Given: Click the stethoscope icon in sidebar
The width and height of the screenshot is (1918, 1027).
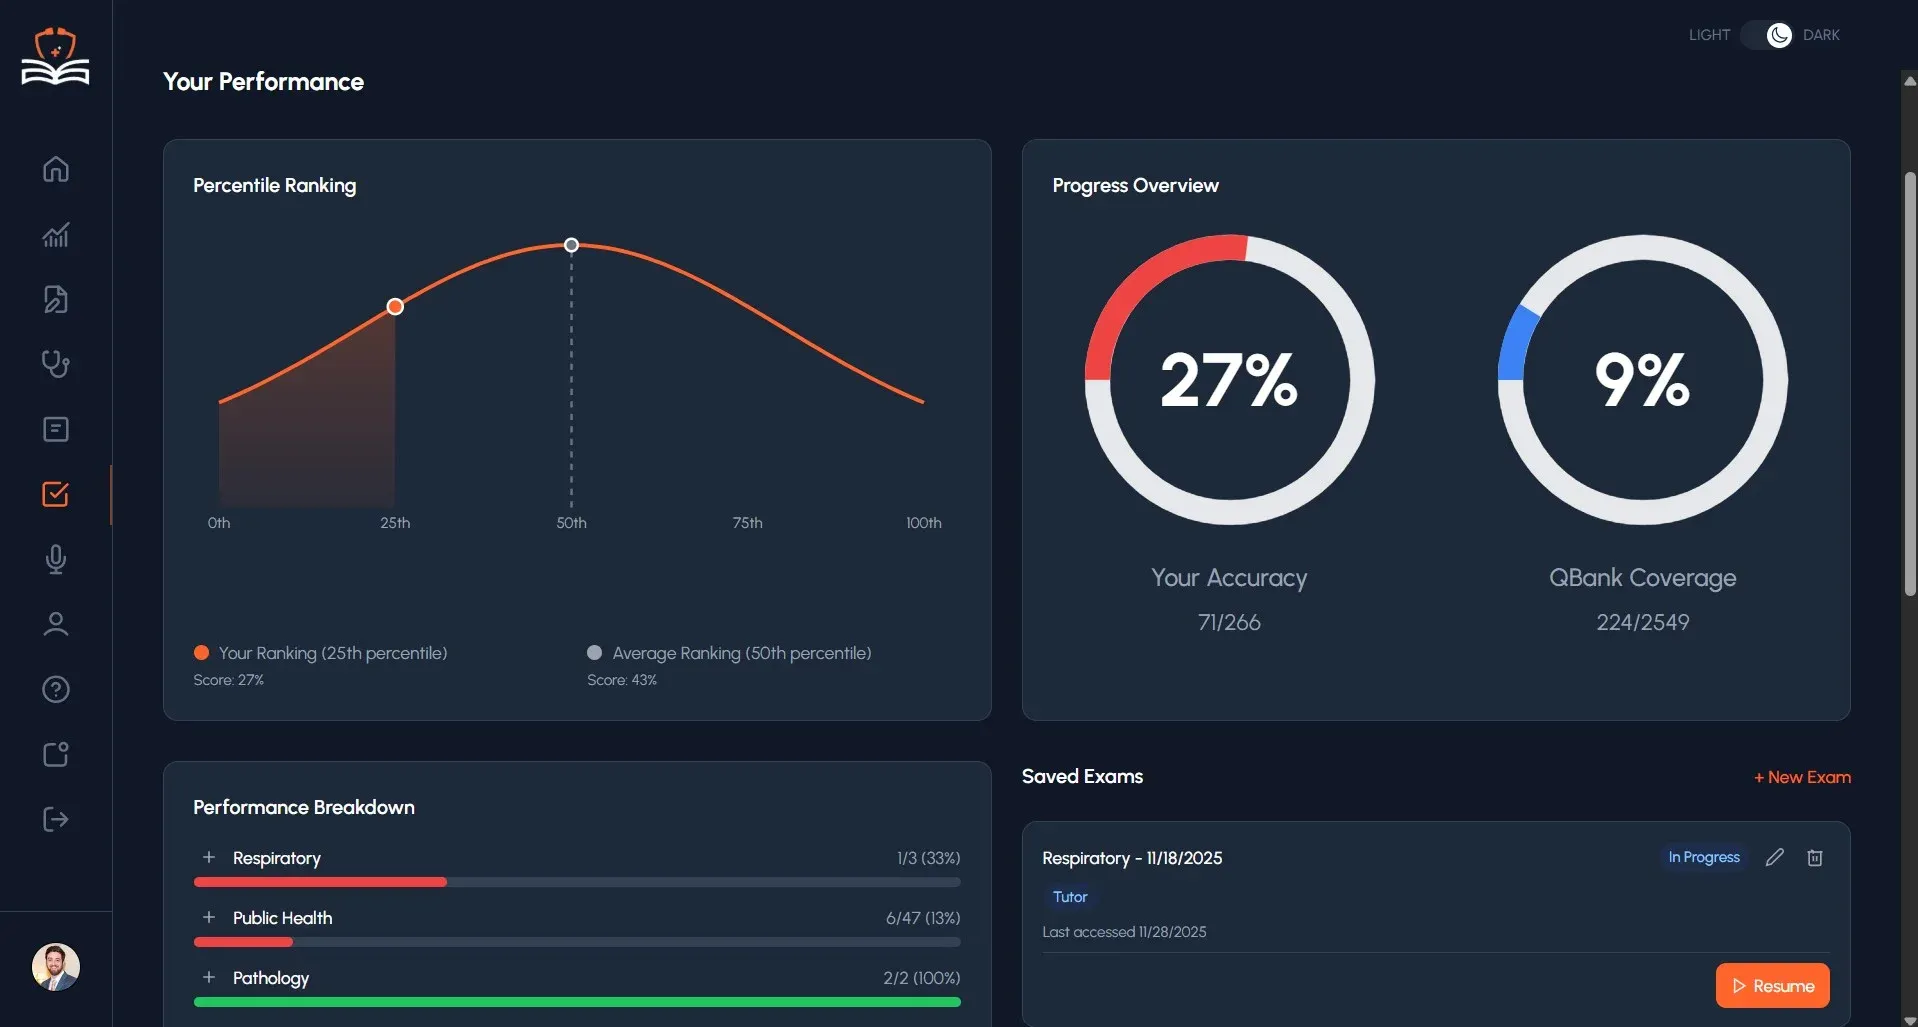Looking at the screenshot, I should pyautogui.click(x=56, y=364).
